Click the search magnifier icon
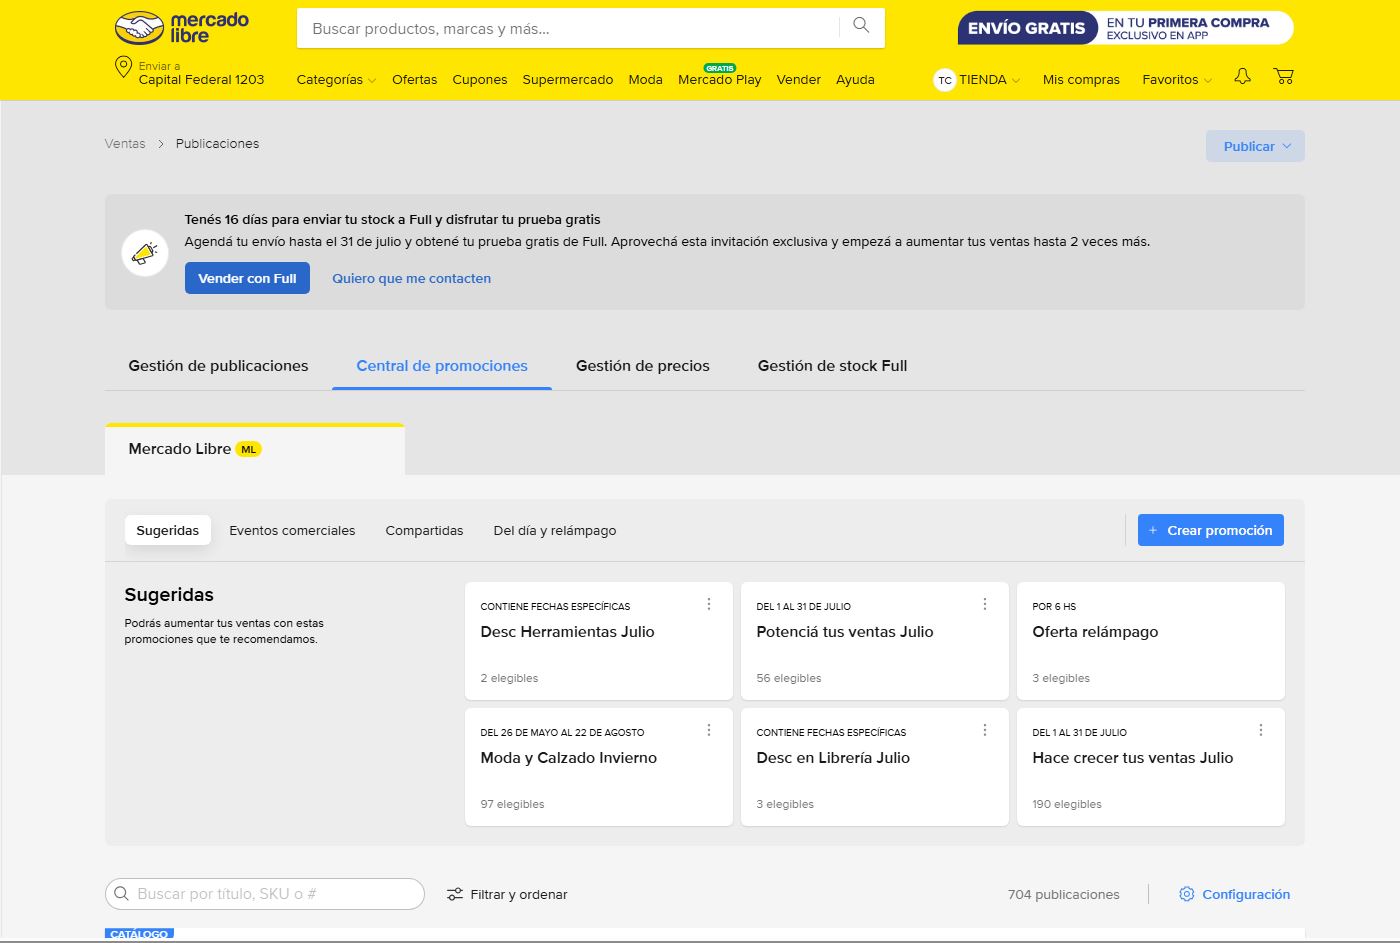Viewport: 1400px width, 943px height. coord(861,27)
